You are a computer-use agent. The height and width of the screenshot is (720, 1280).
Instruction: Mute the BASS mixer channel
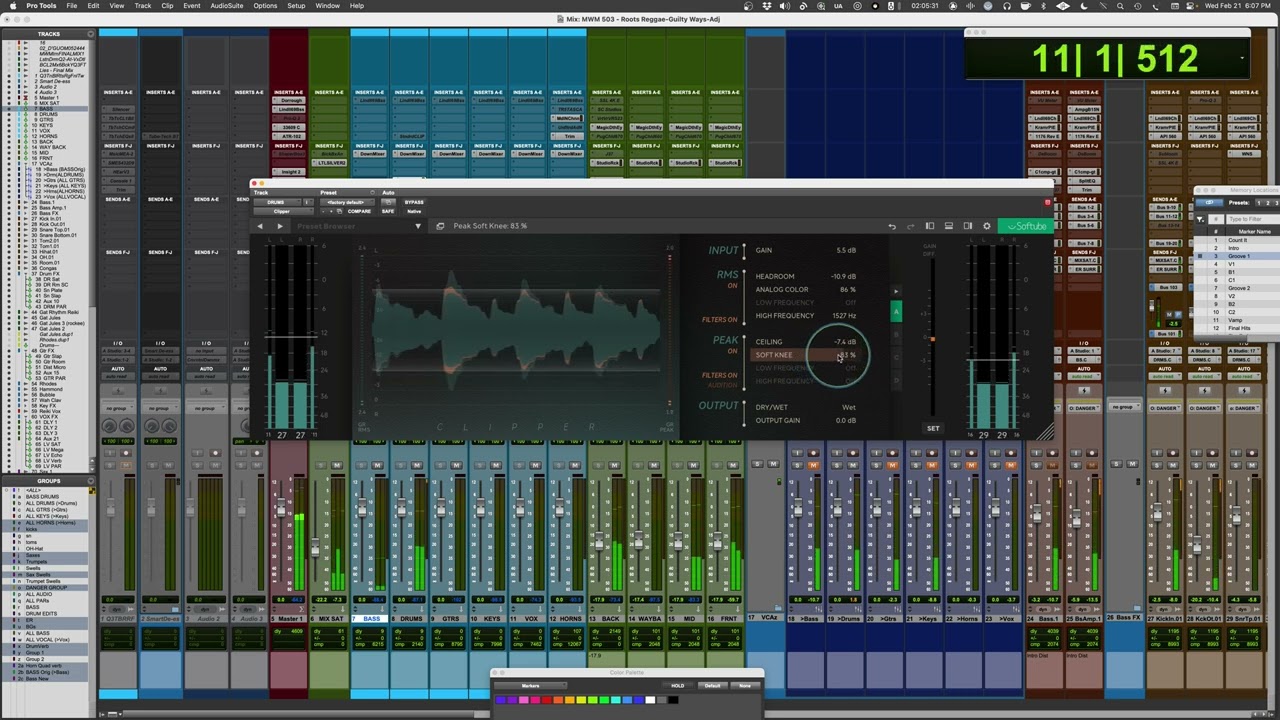377,465
